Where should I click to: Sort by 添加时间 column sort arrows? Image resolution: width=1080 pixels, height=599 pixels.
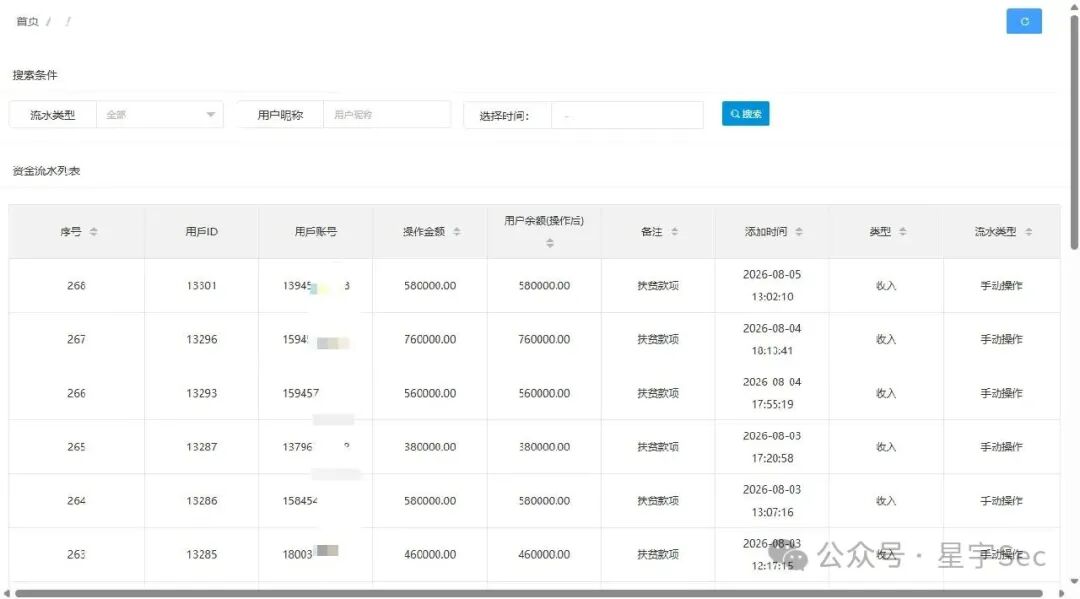point(799,232)
